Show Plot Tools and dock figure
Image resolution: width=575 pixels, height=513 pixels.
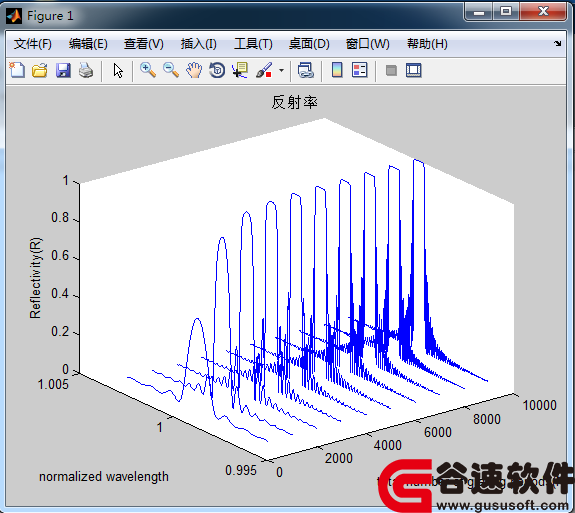pyautogui.click(x=414, y=70)
